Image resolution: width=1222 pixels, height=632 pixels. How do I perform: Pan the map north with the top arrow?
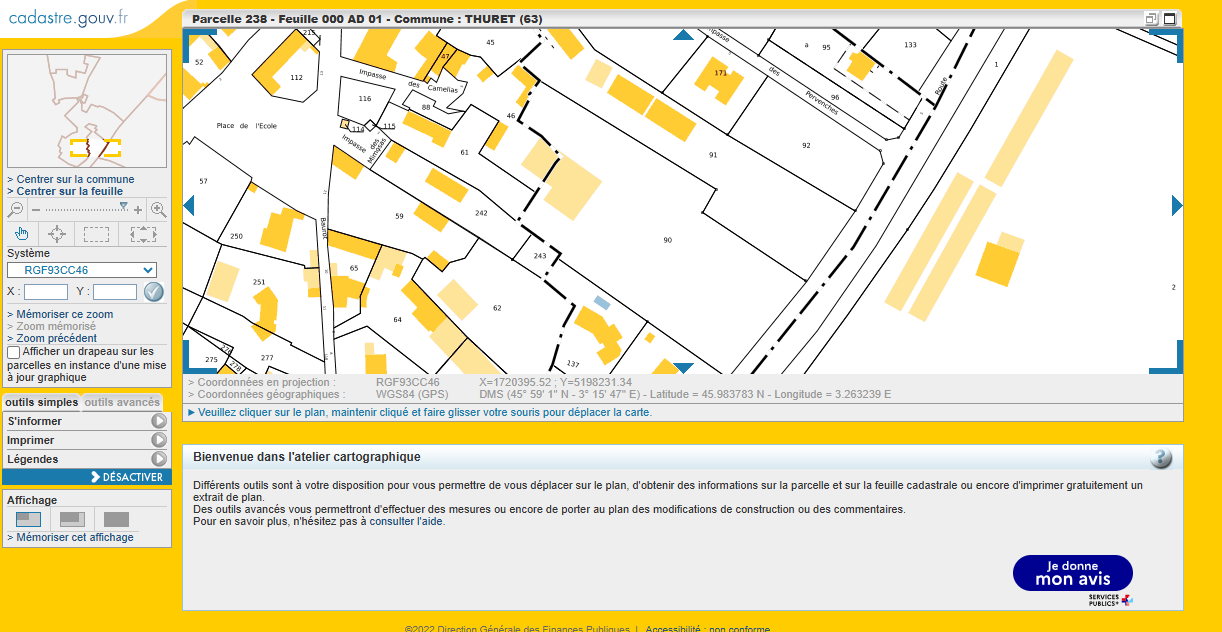683,35
